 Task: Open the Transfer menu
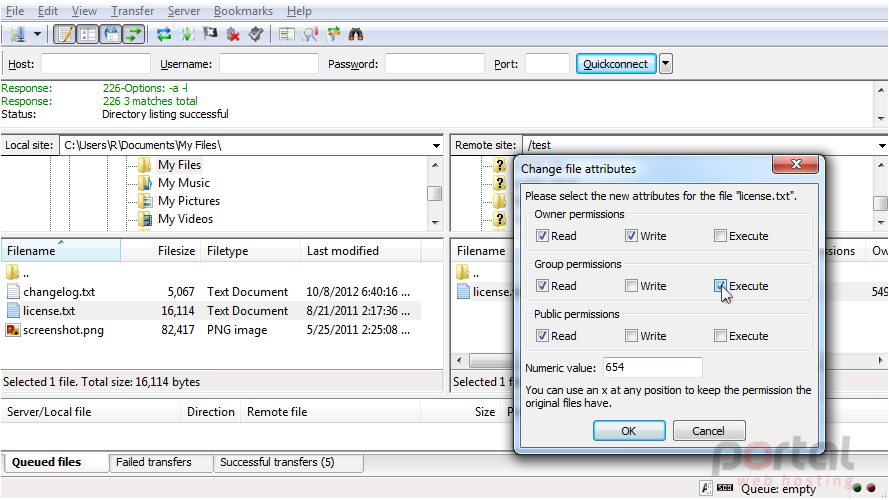[132, 11]
